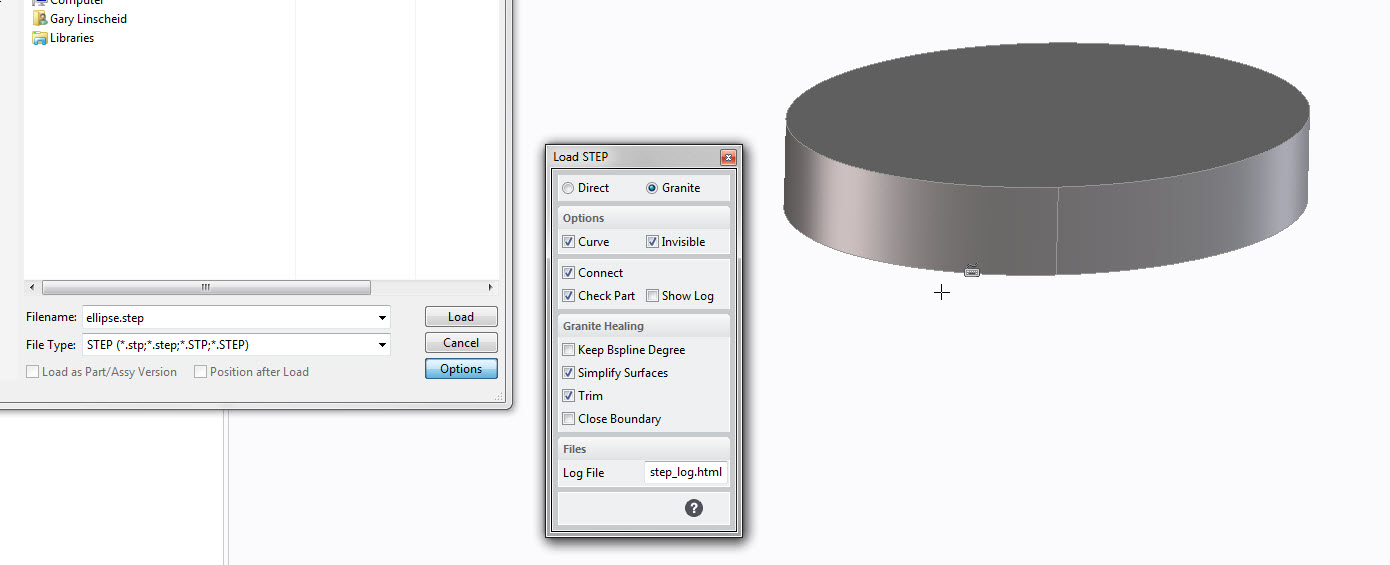Enable the Show Log checkbox

[x=652, y=296]
